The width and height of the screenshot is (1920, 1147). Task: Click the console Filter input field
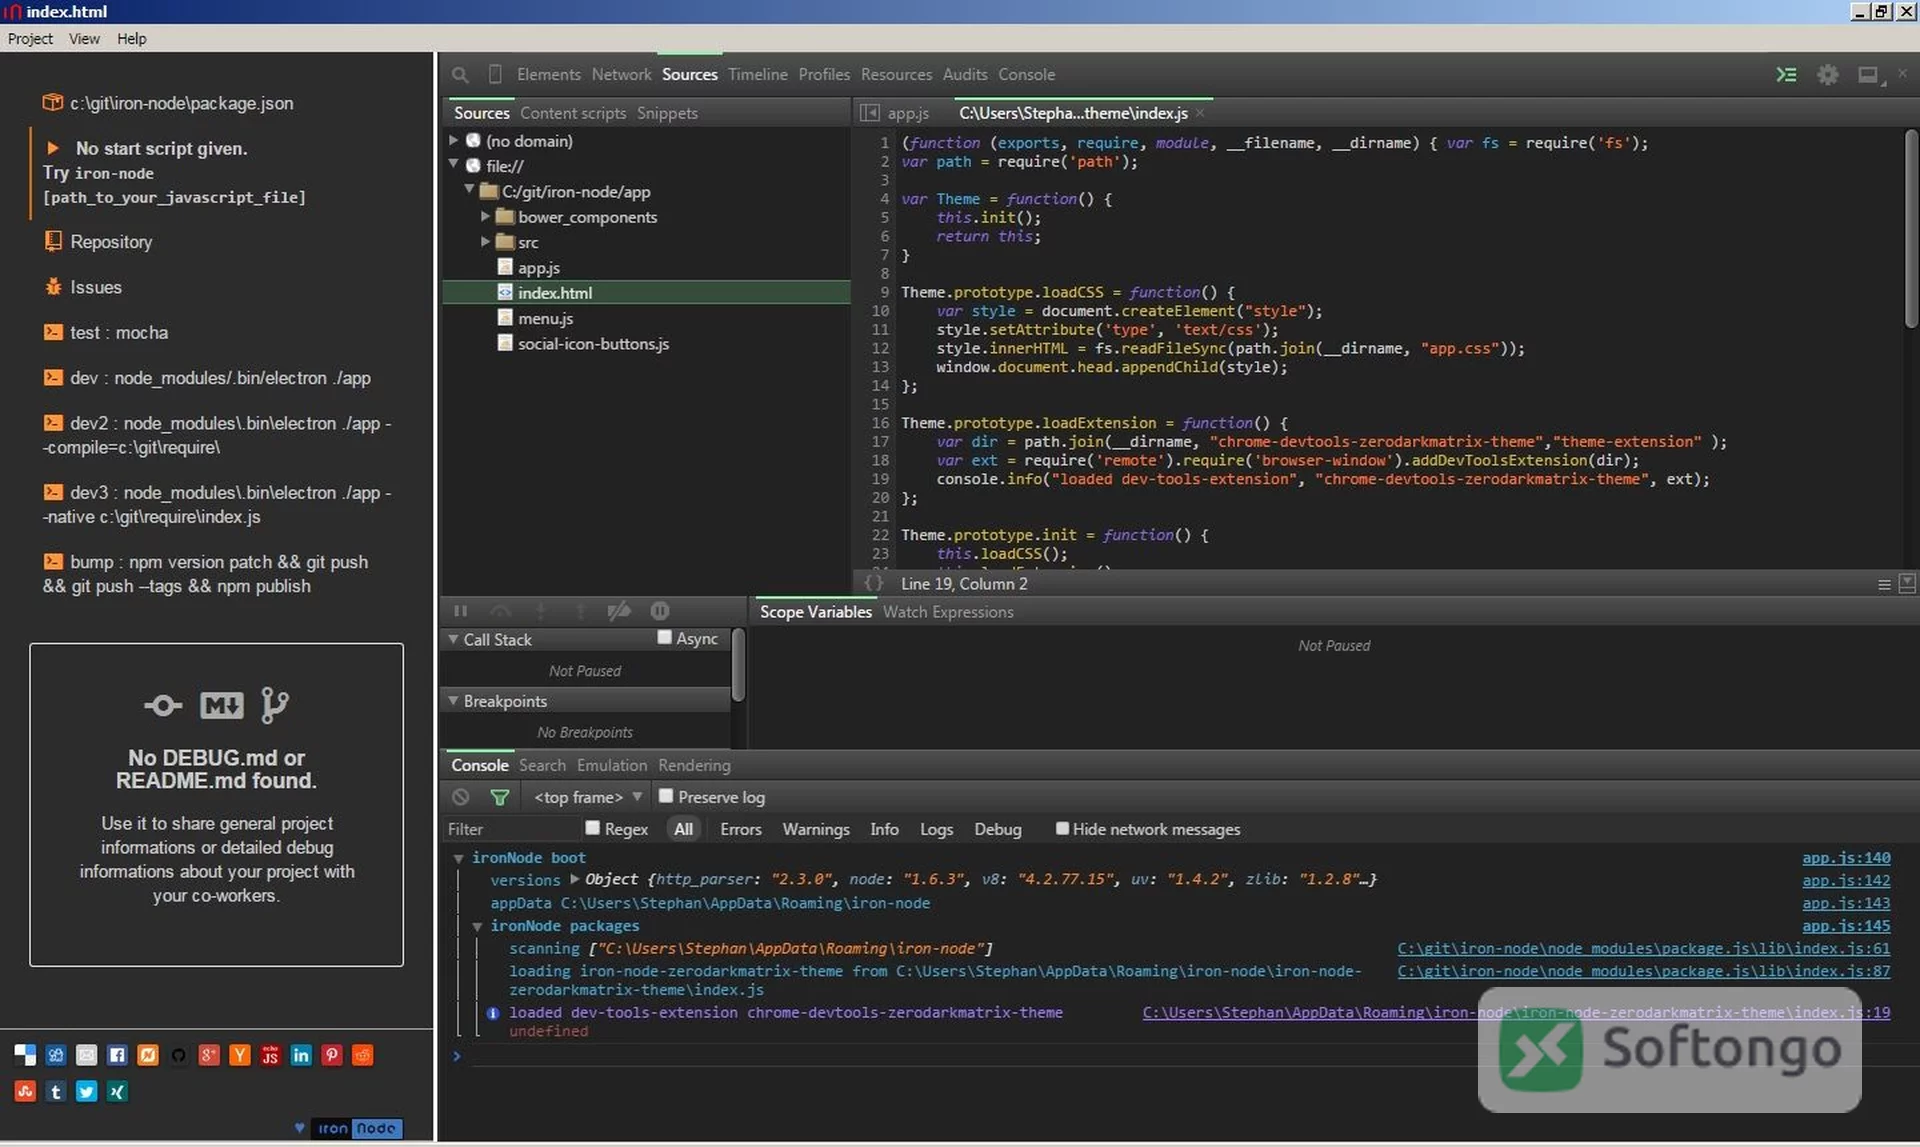coord(512,829)
